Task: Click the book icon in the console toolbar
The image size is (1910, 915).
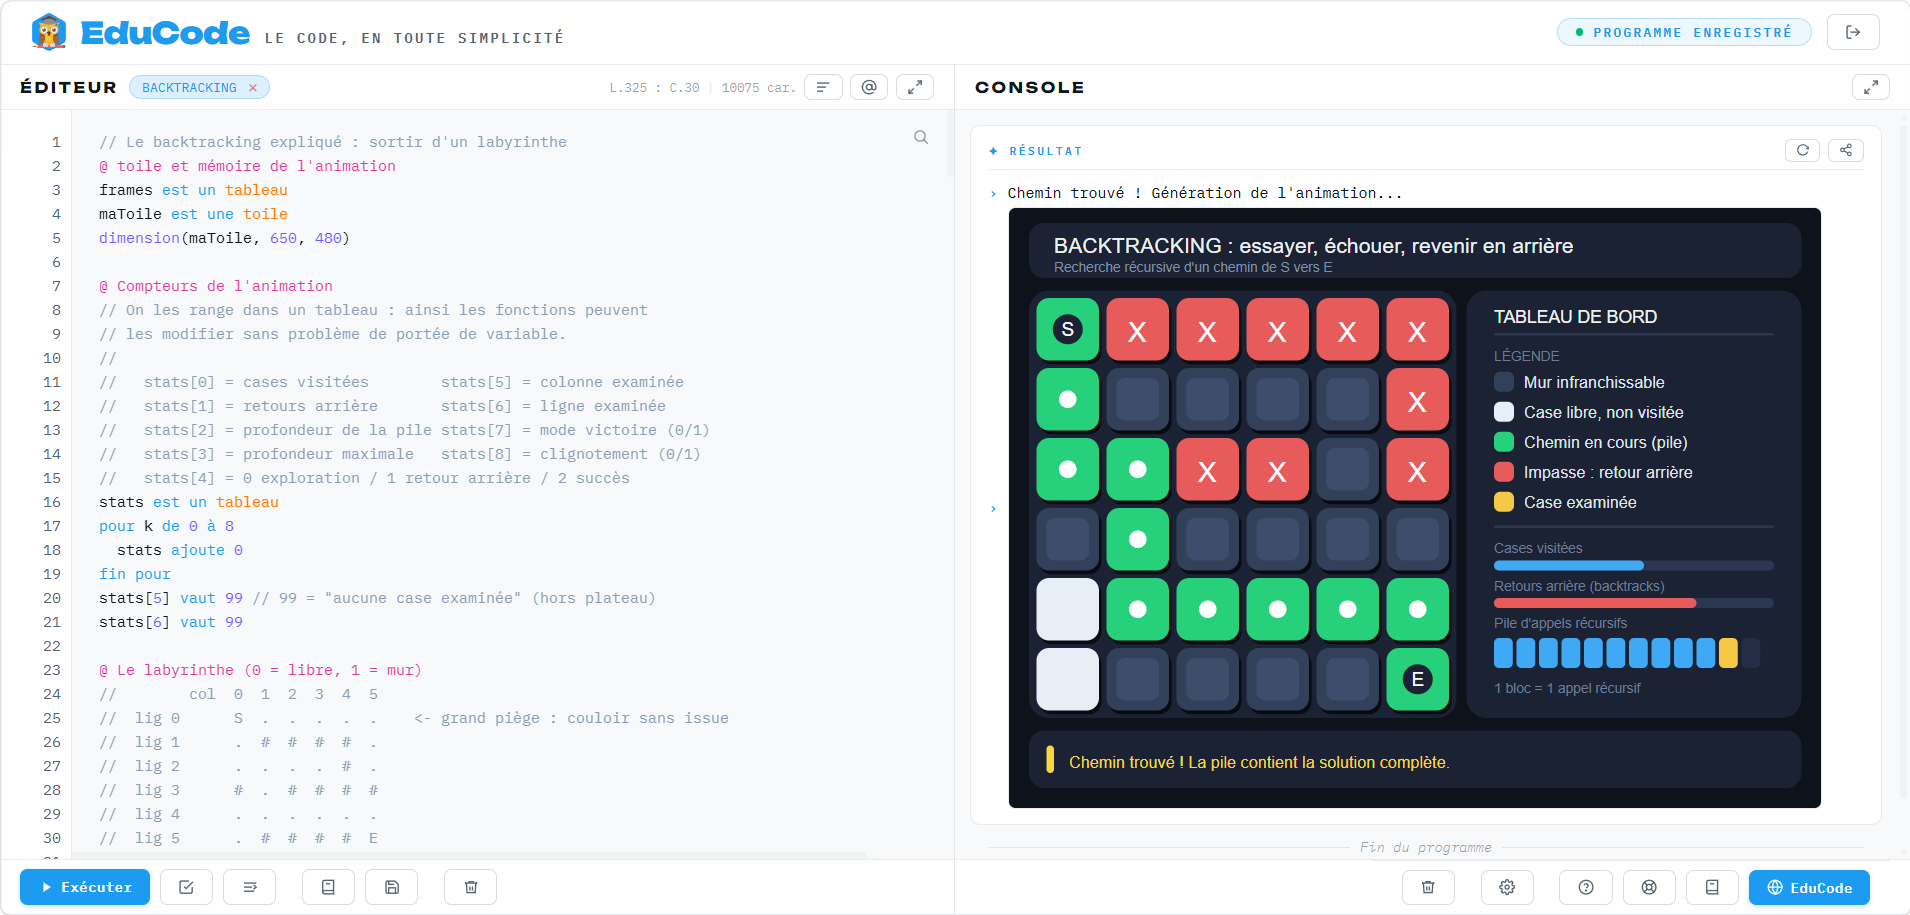Action: pos(1712,887)
